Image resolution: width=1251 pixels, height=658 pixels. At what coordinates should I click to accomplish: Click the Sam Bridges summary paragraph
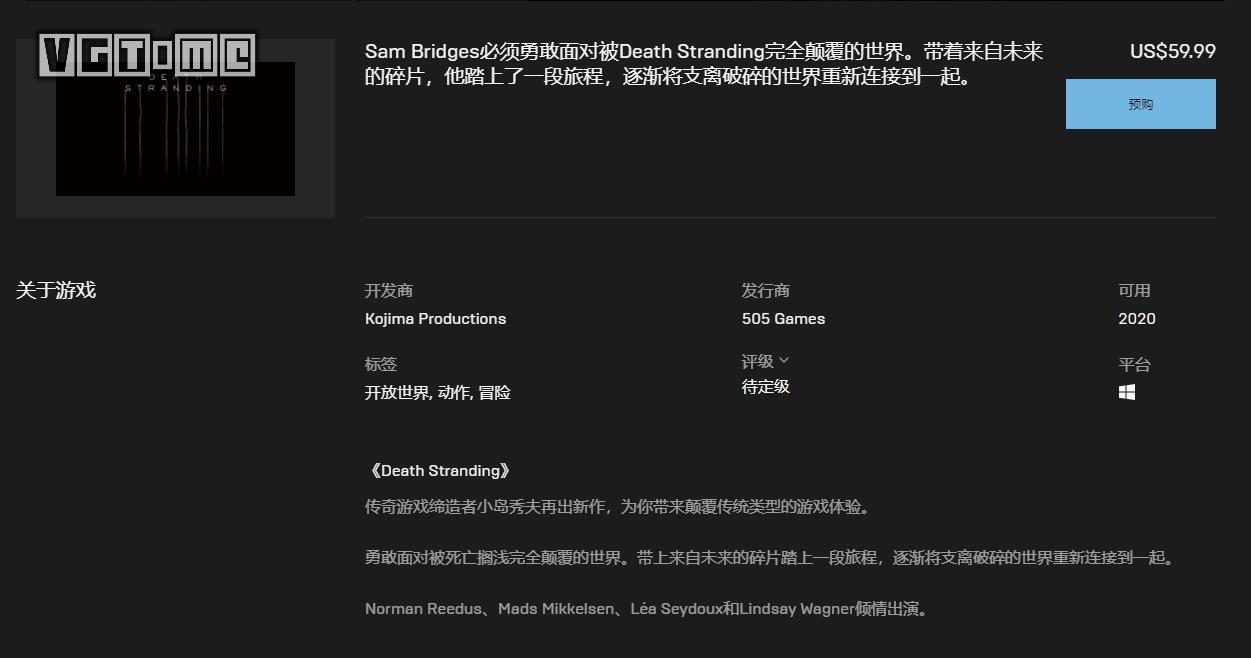click(x=704, y=64)
